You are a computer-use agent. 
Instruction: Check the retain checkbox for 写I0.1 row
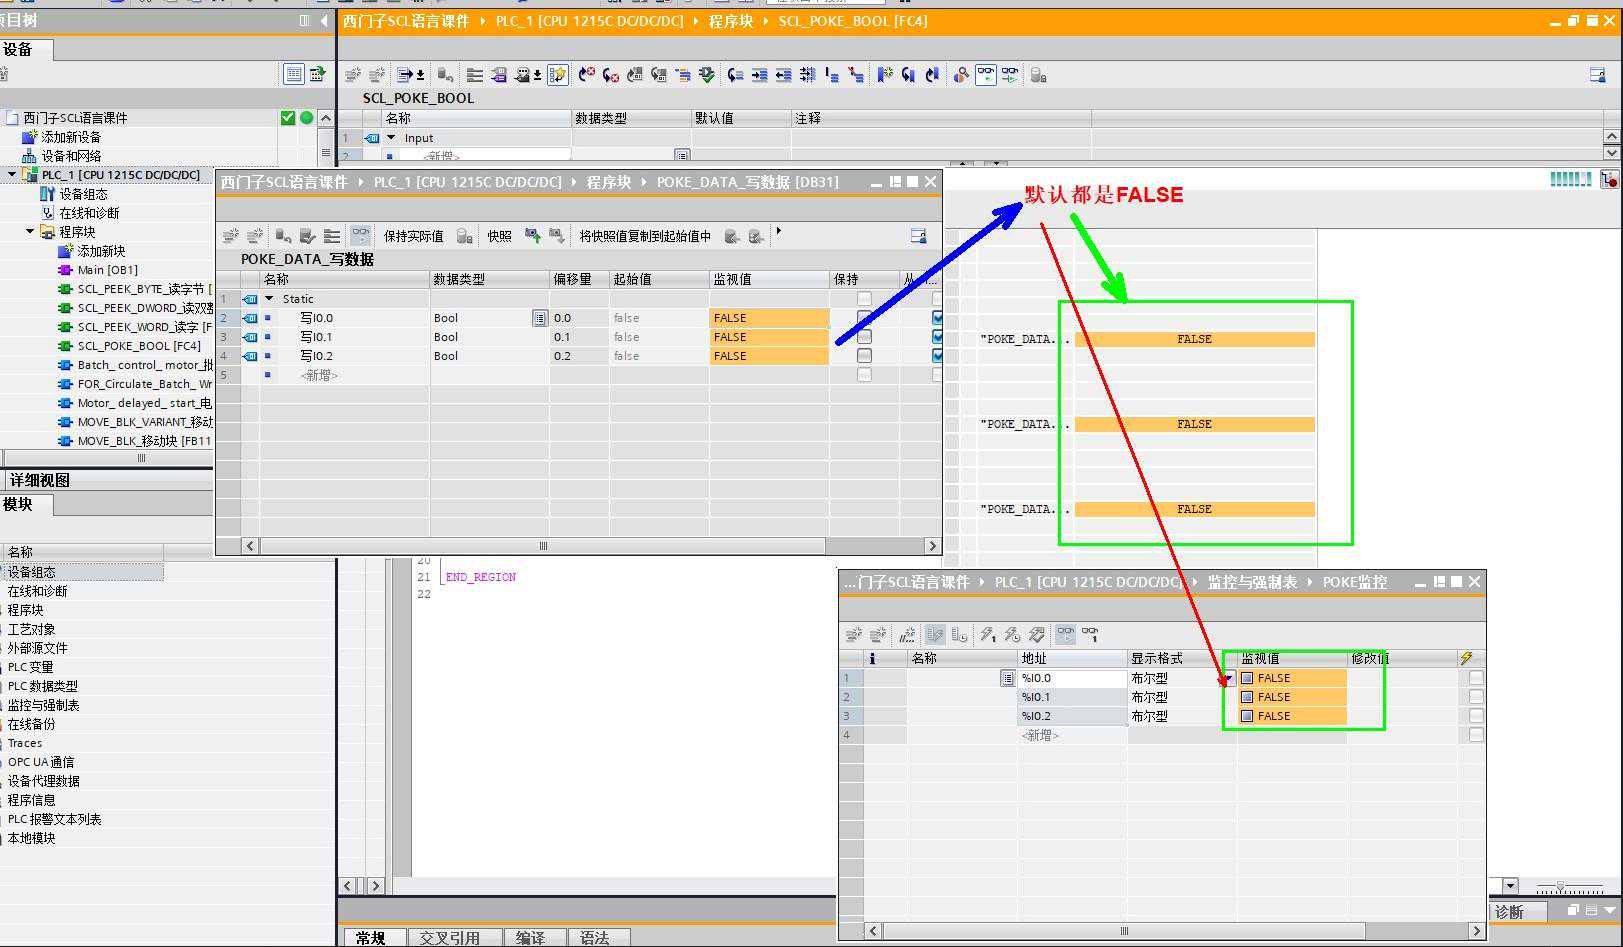(864, 337)
